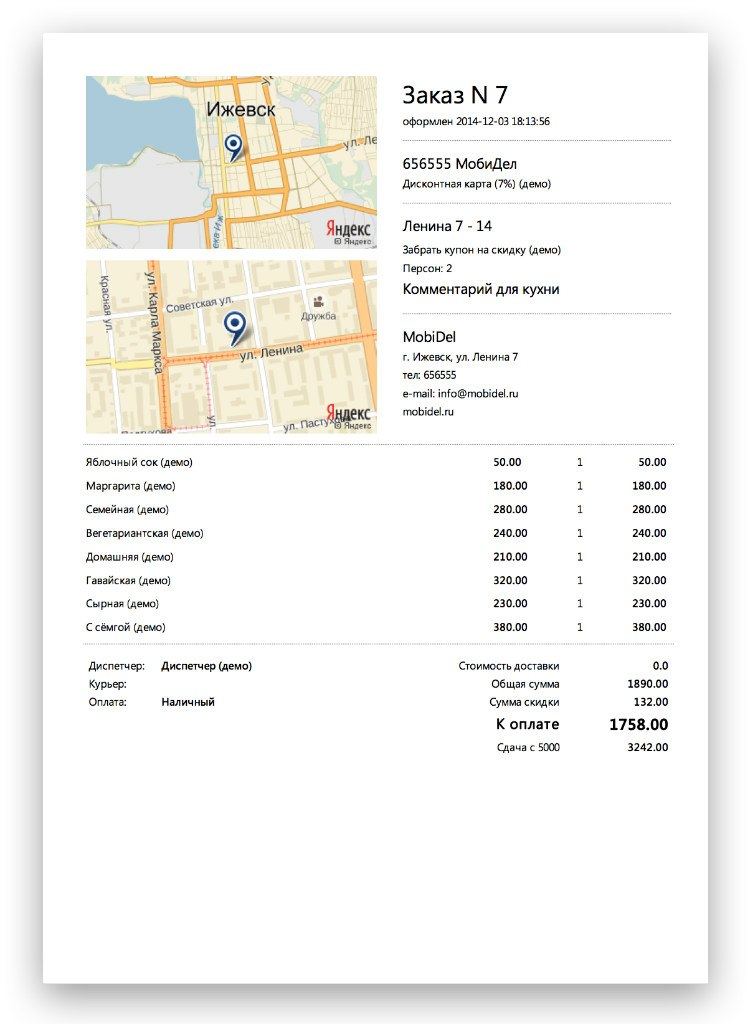Select Семейная row total 280.00
The height and width of the screenshot is (1024, 749).
click(649, 509)
